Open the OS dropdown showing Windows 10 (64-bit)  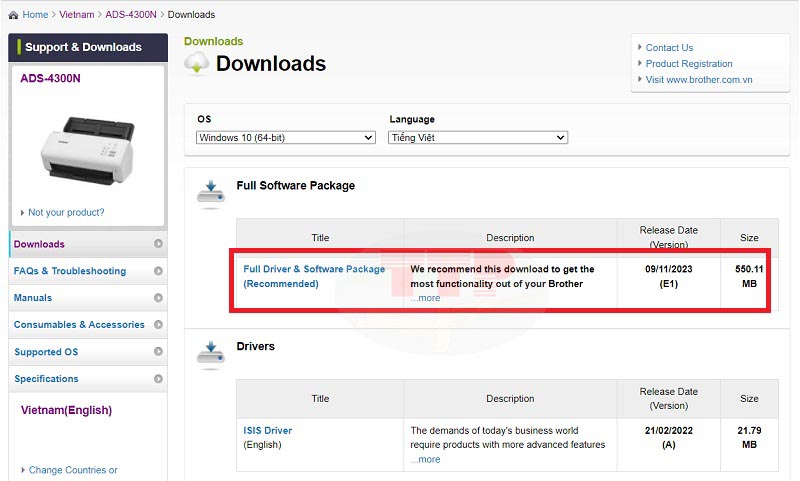(286, 138)
